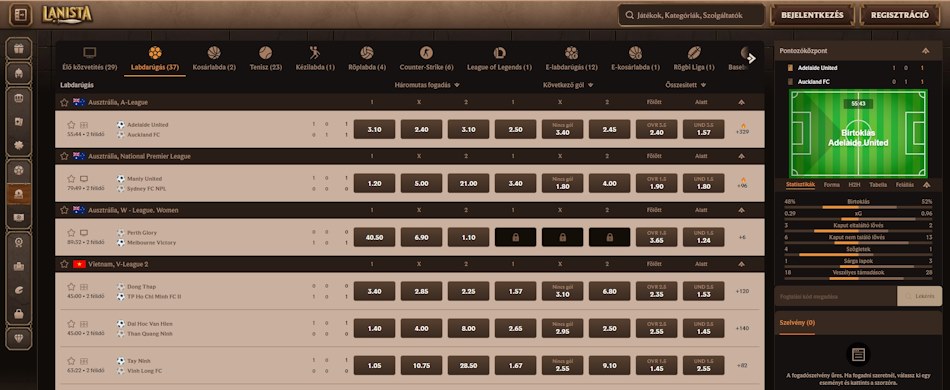Select the Élő közvetítés monitor icon
This screenshot has height=390, width=950.
90,53
